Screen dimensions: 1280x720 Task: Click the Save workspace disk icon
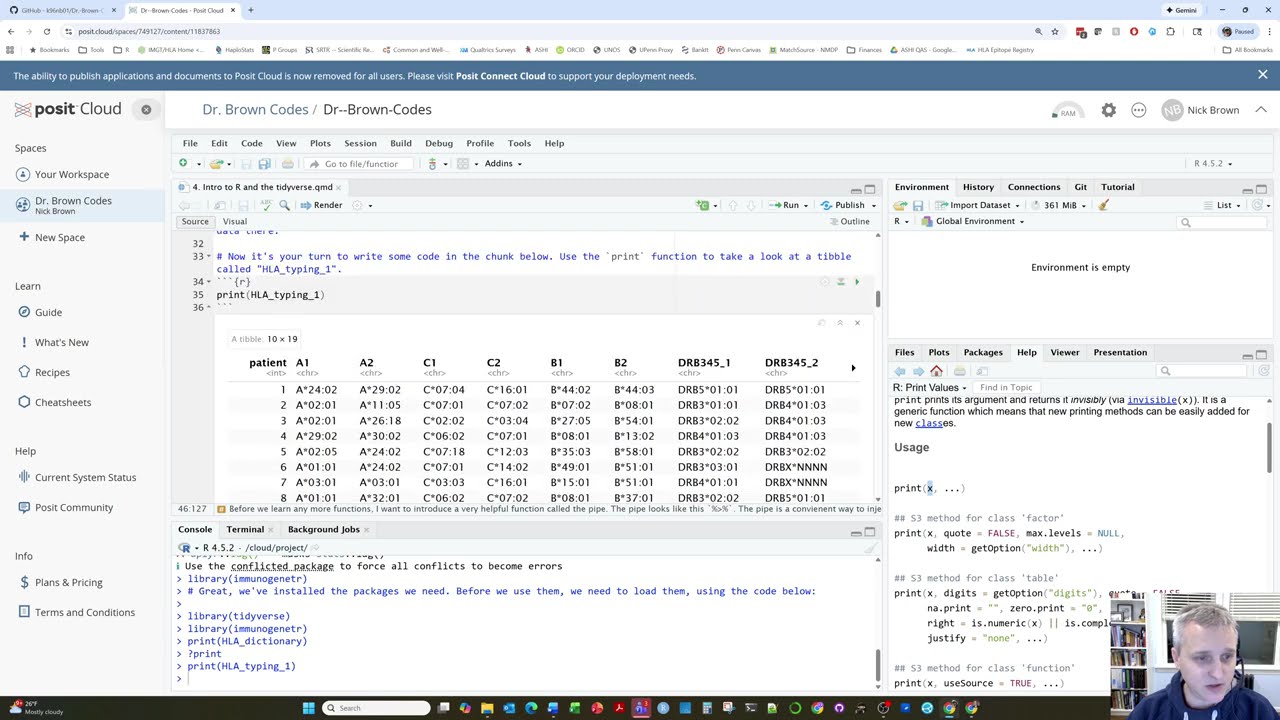coord(918,205)
